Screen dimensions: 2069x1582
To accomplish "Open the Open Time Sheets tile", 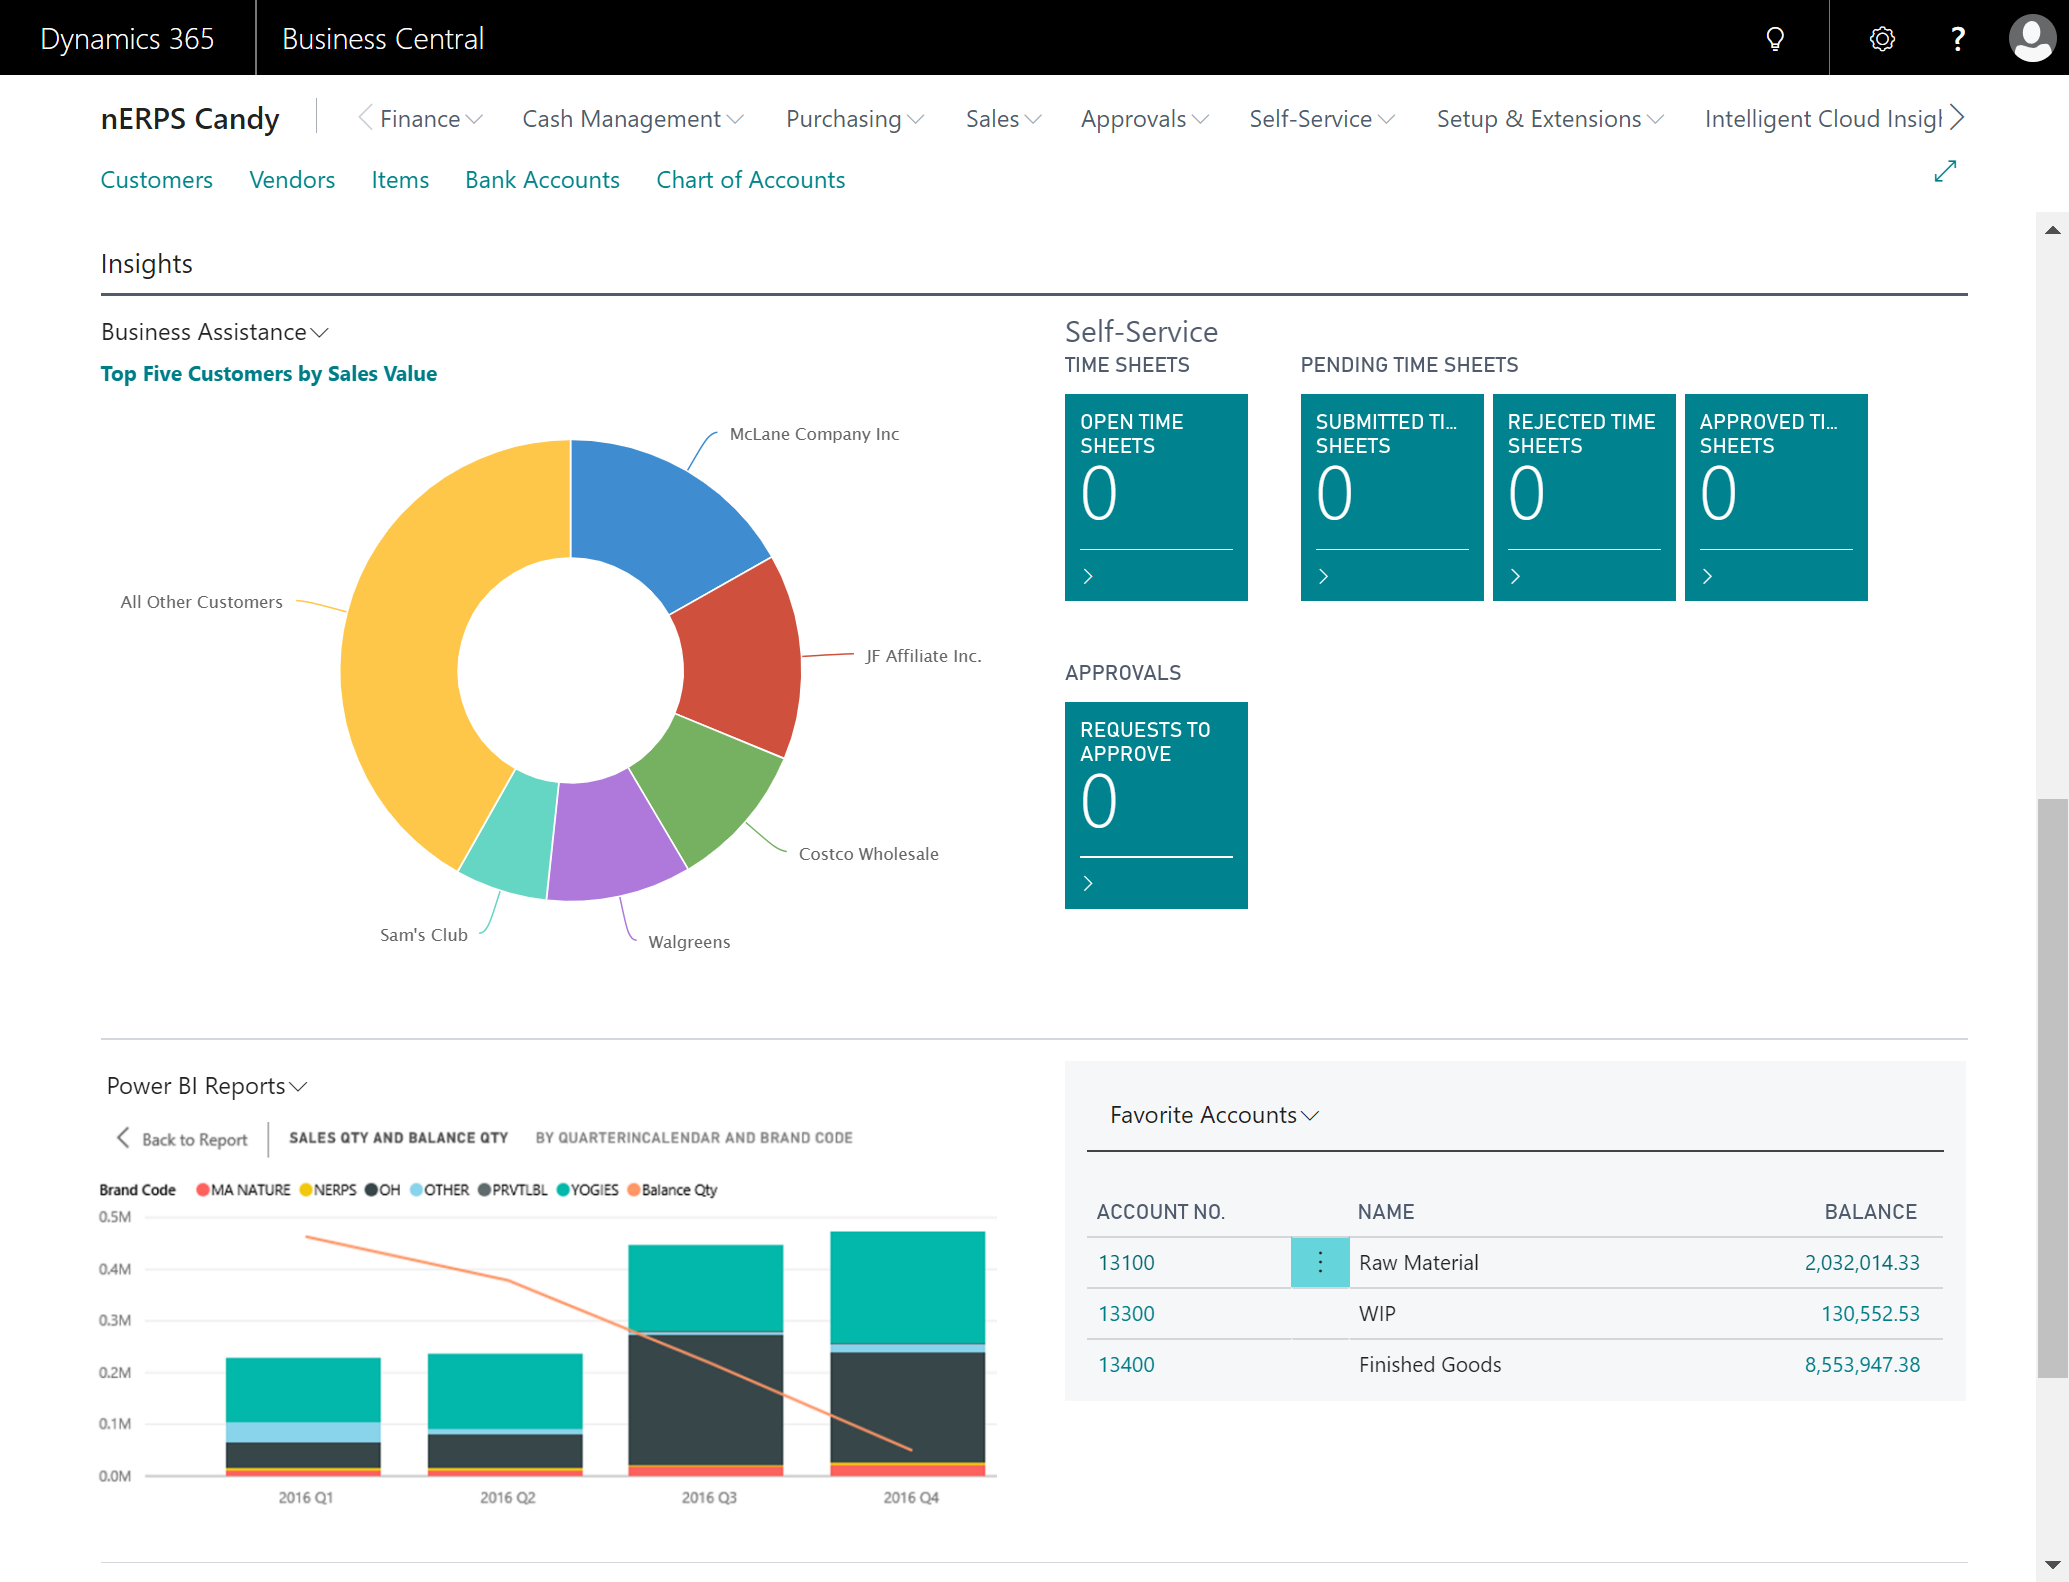I will pyautogui.click(x=1156, y=497).
